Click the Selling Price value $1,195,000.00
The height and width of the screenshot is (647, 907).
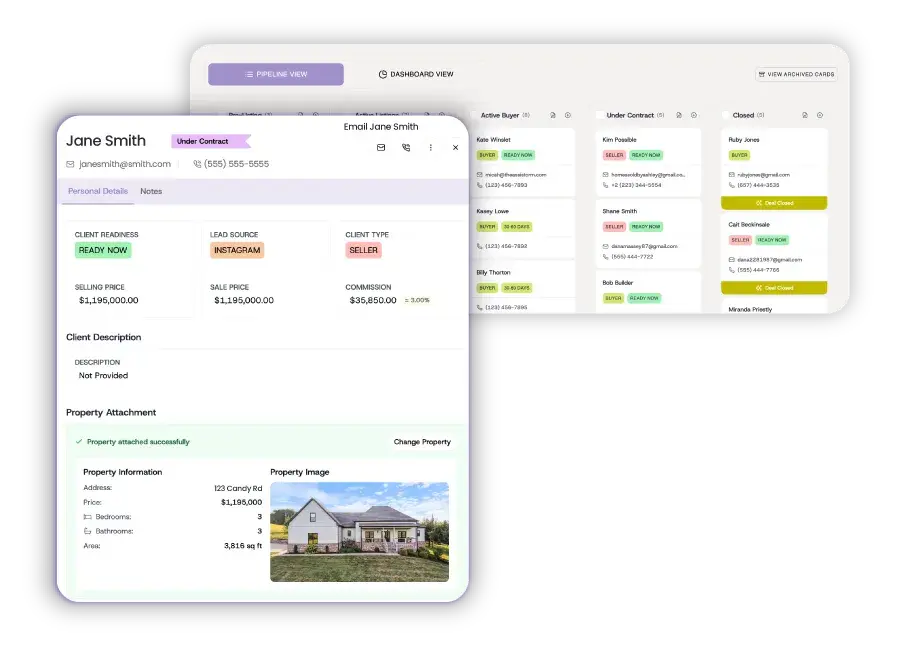tap(109, 300)
